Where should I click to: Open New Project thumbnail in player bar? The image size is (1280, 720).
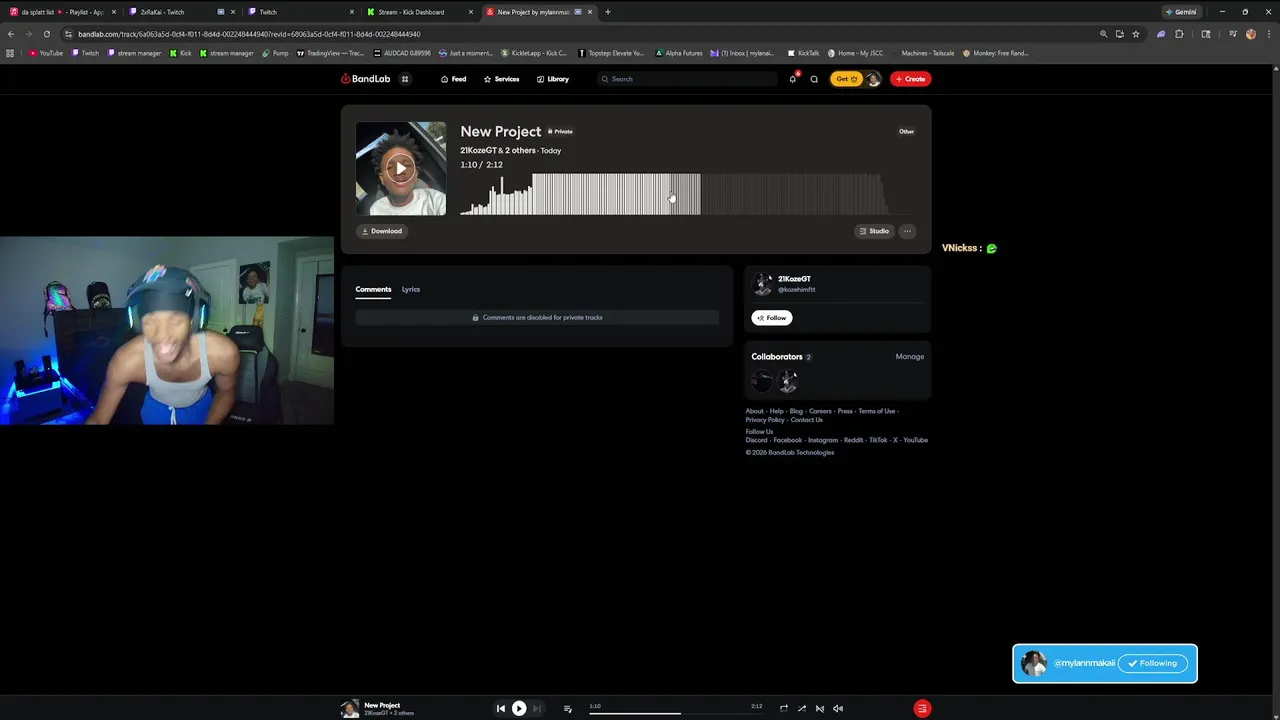click(349, 708)
